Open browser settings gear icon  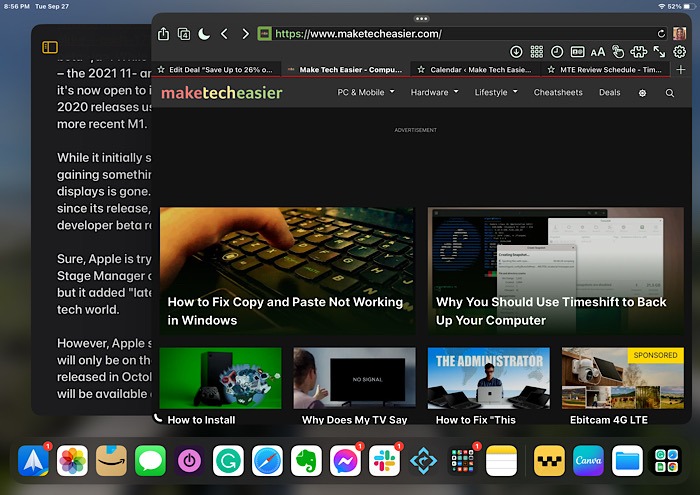pyautogui.click(x=679, y=52)
